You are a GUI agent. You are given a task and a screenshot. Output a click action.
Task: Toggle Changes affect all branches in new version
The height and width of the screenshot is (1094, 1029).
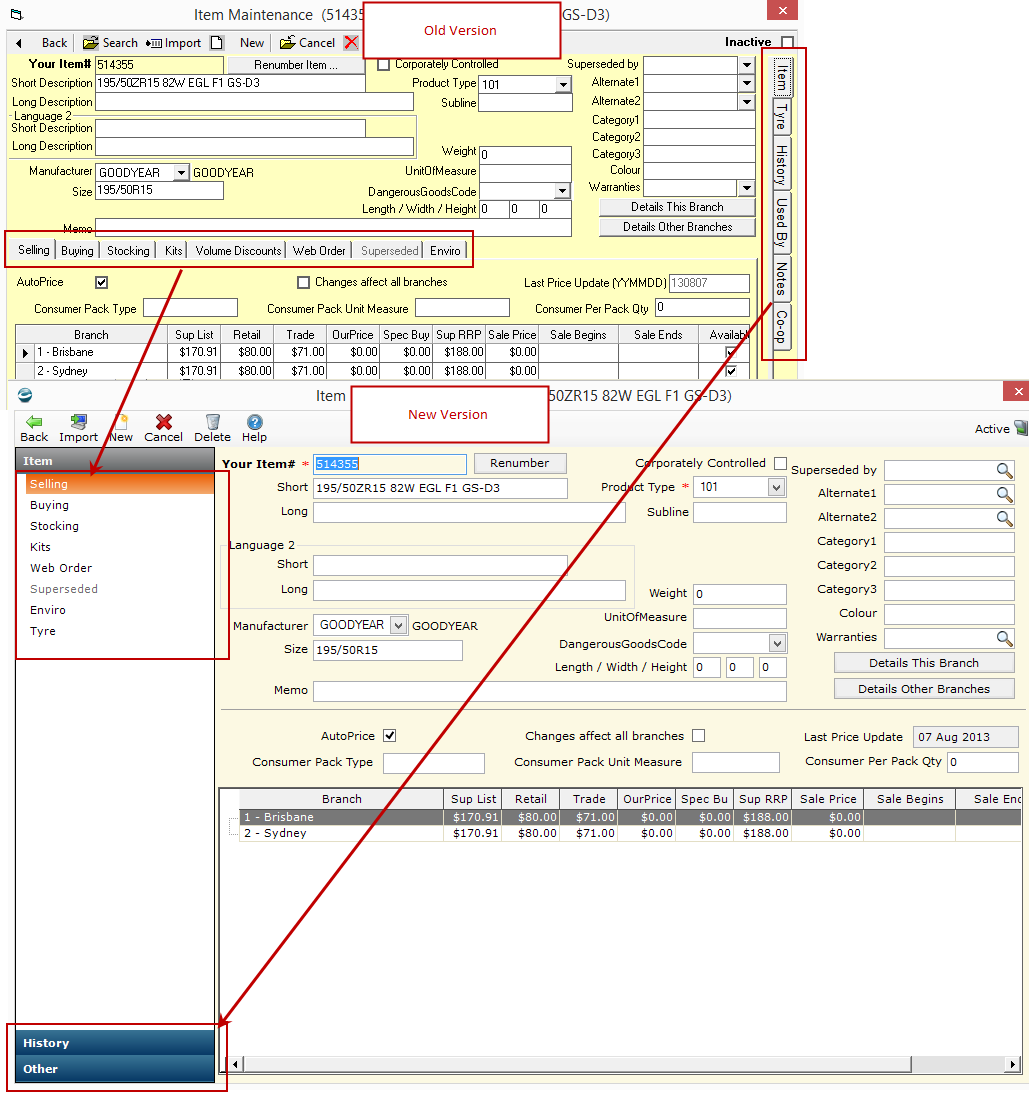(x=698, y=735)
